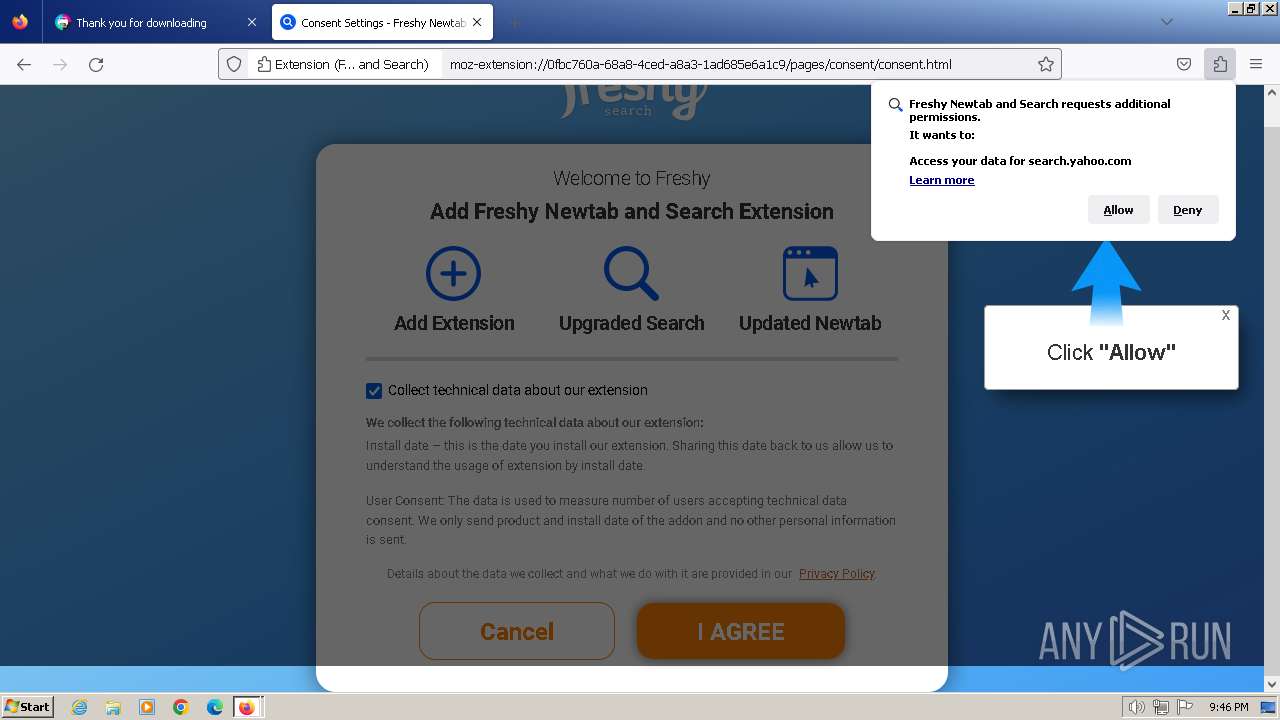
Task: Click the Upgraded Search magnifier icon
Action: tap(631, 273)
